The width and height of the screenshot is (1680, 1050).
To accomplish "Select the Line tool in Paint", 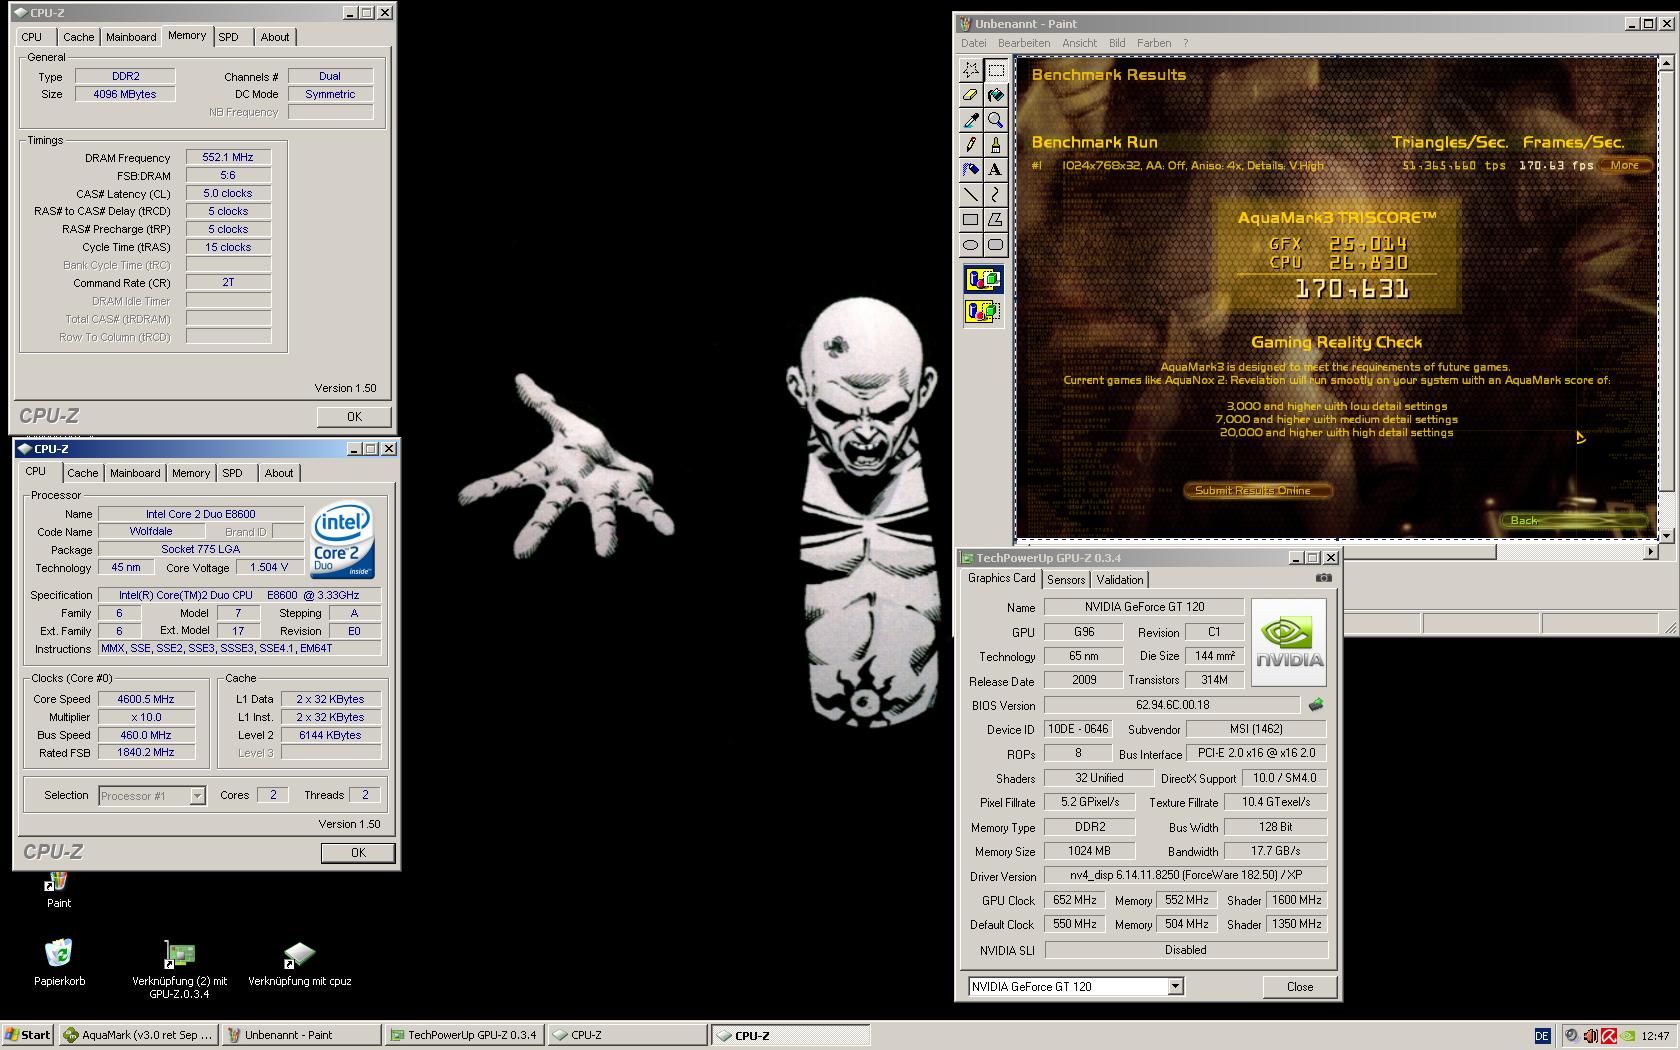I will pos(970,195).
